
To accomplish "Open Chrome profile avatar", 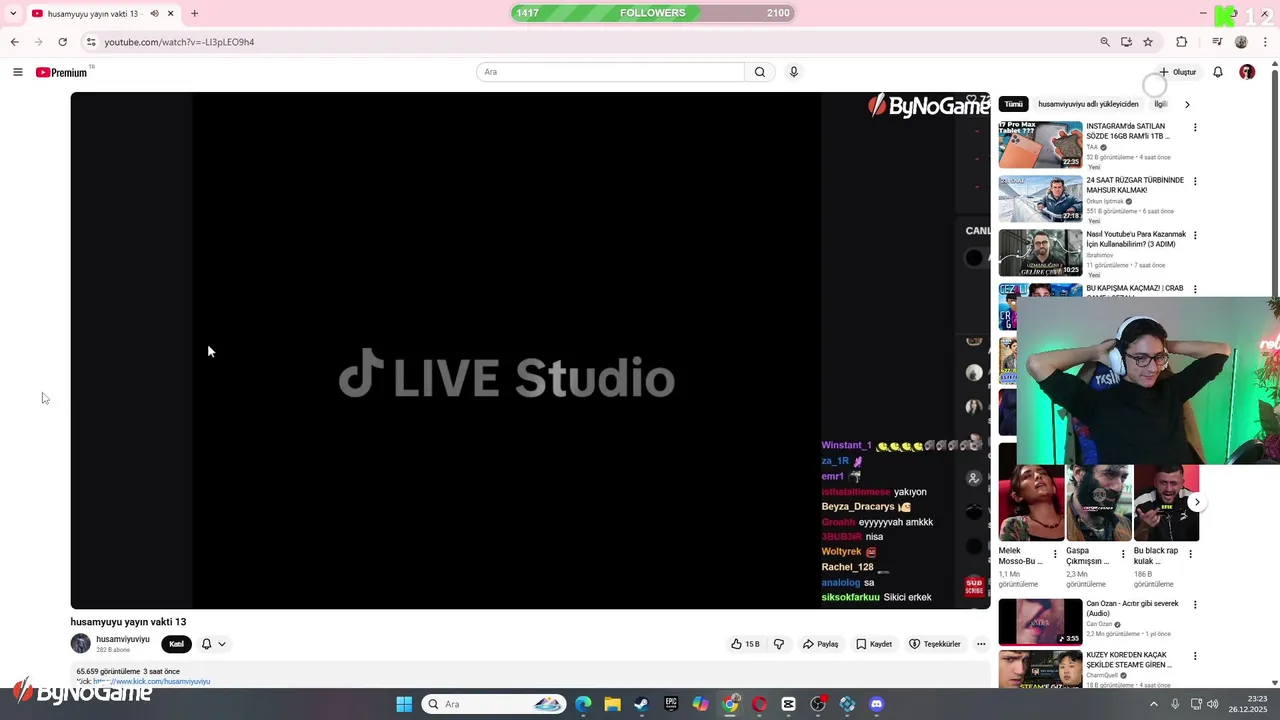I will click(1241, 42).
